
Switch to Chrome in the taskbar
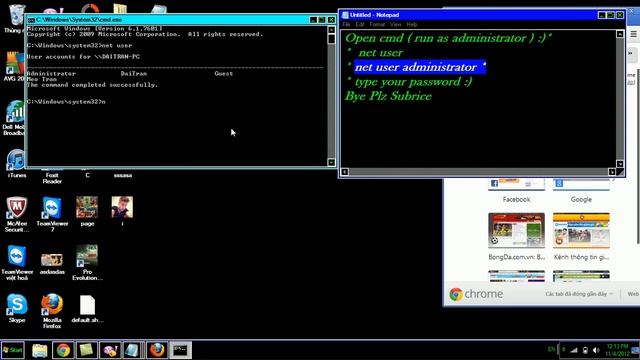(63, 350)
